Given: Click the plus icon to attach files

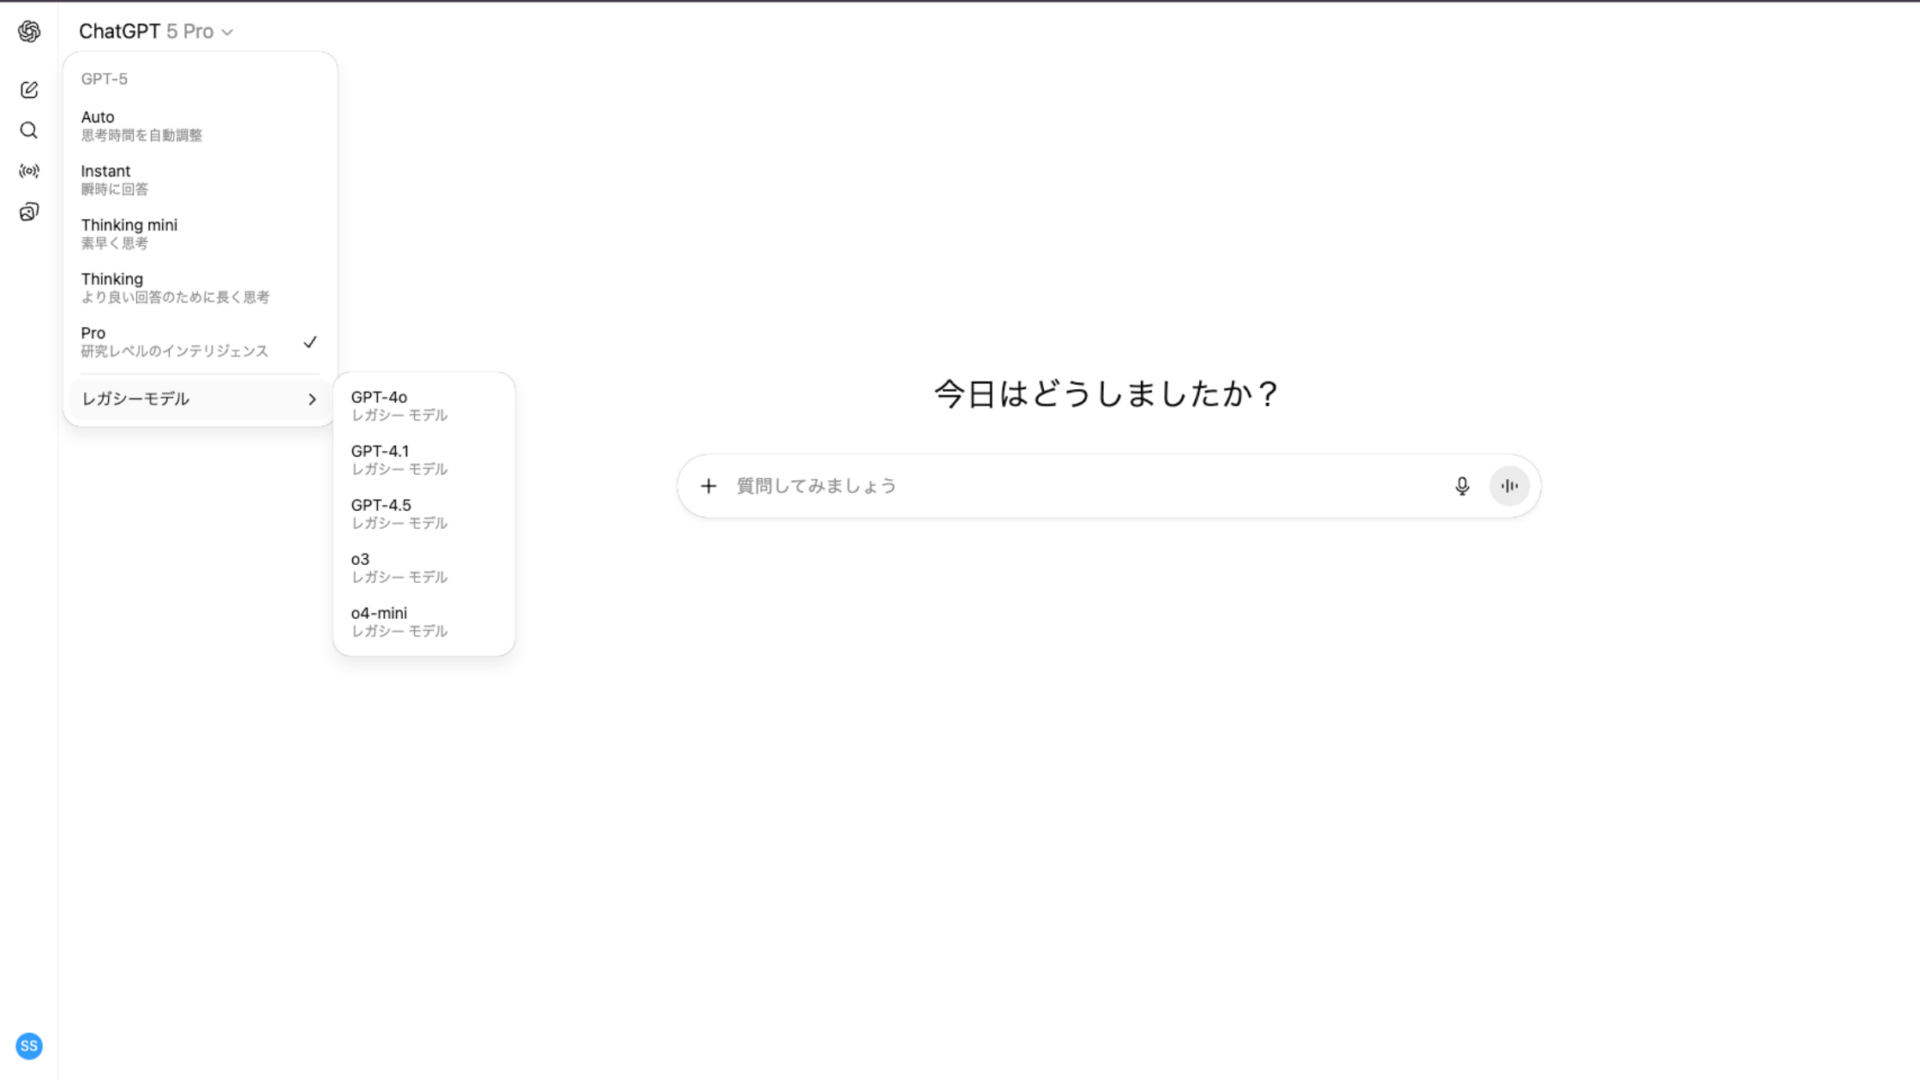Looking at the screenshot, I should tap(709, 486).
